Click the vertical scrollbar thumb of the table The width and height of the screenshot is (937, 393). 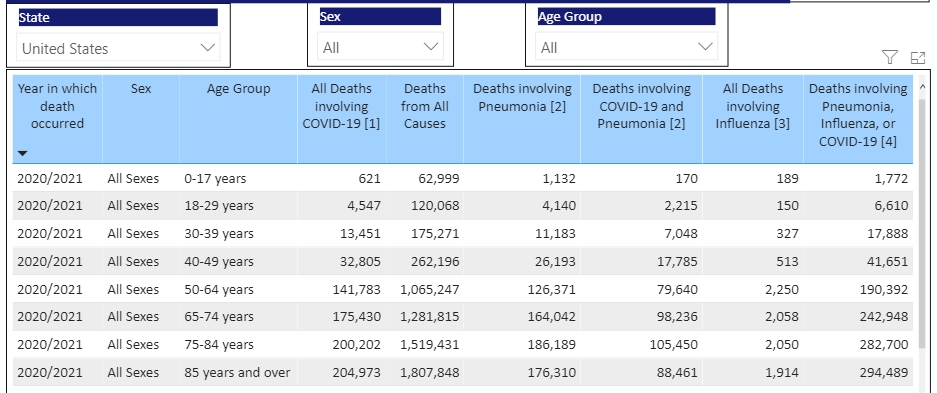(921, 224)
